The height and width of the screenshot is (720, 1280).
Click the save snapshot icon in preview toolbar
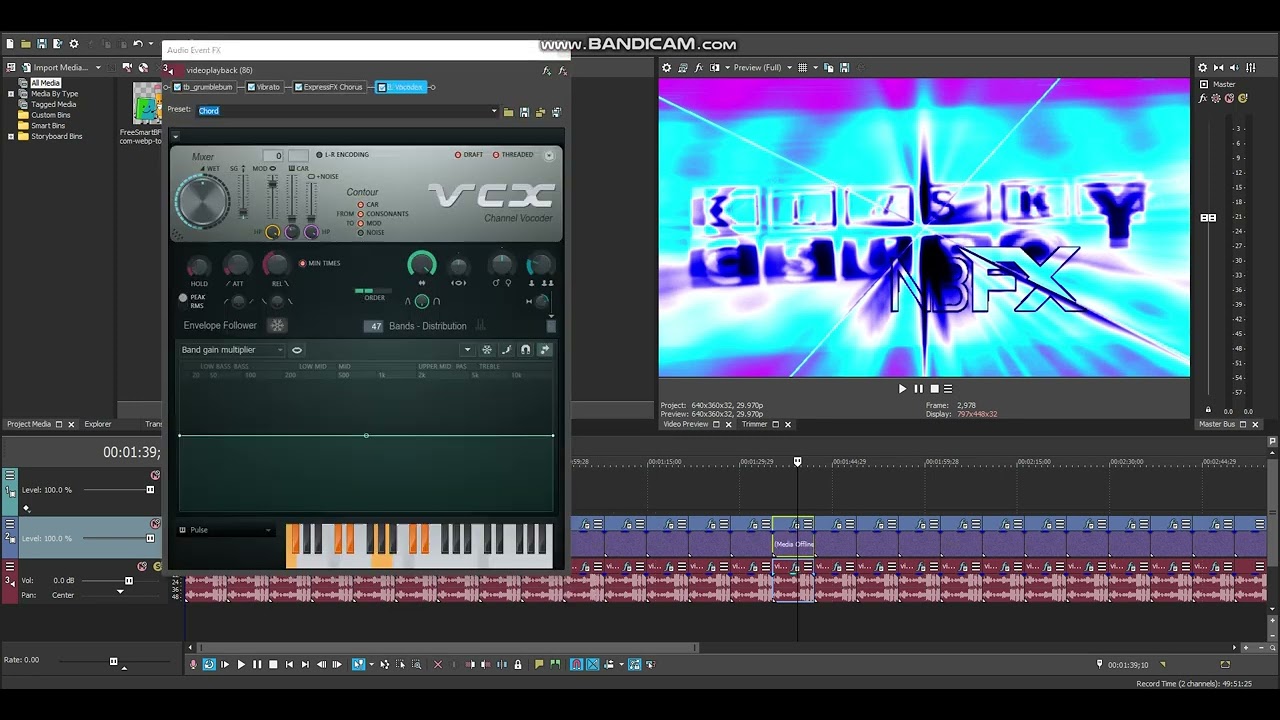[x=845, y=68]
